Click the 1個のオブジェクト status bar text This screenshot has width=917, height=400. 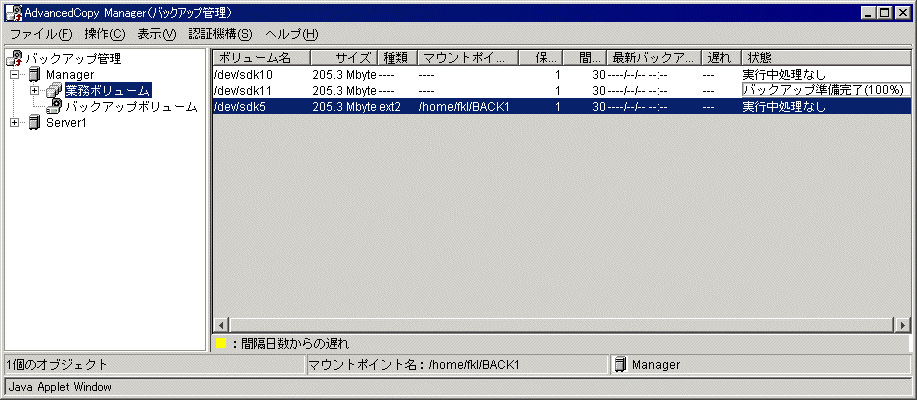(57, 365)
